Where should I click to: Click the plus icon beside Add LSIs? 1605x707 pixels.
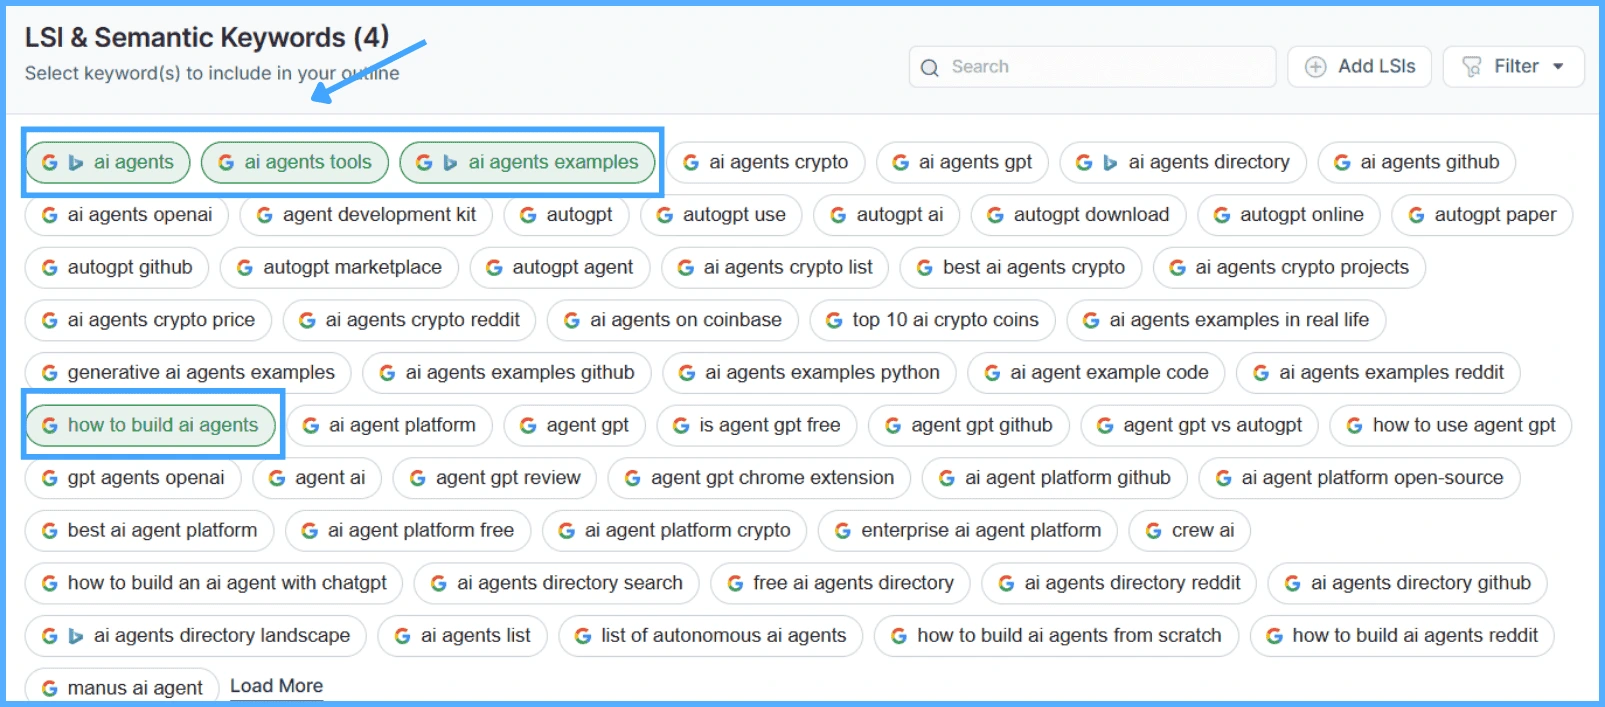coord(1316,67)
